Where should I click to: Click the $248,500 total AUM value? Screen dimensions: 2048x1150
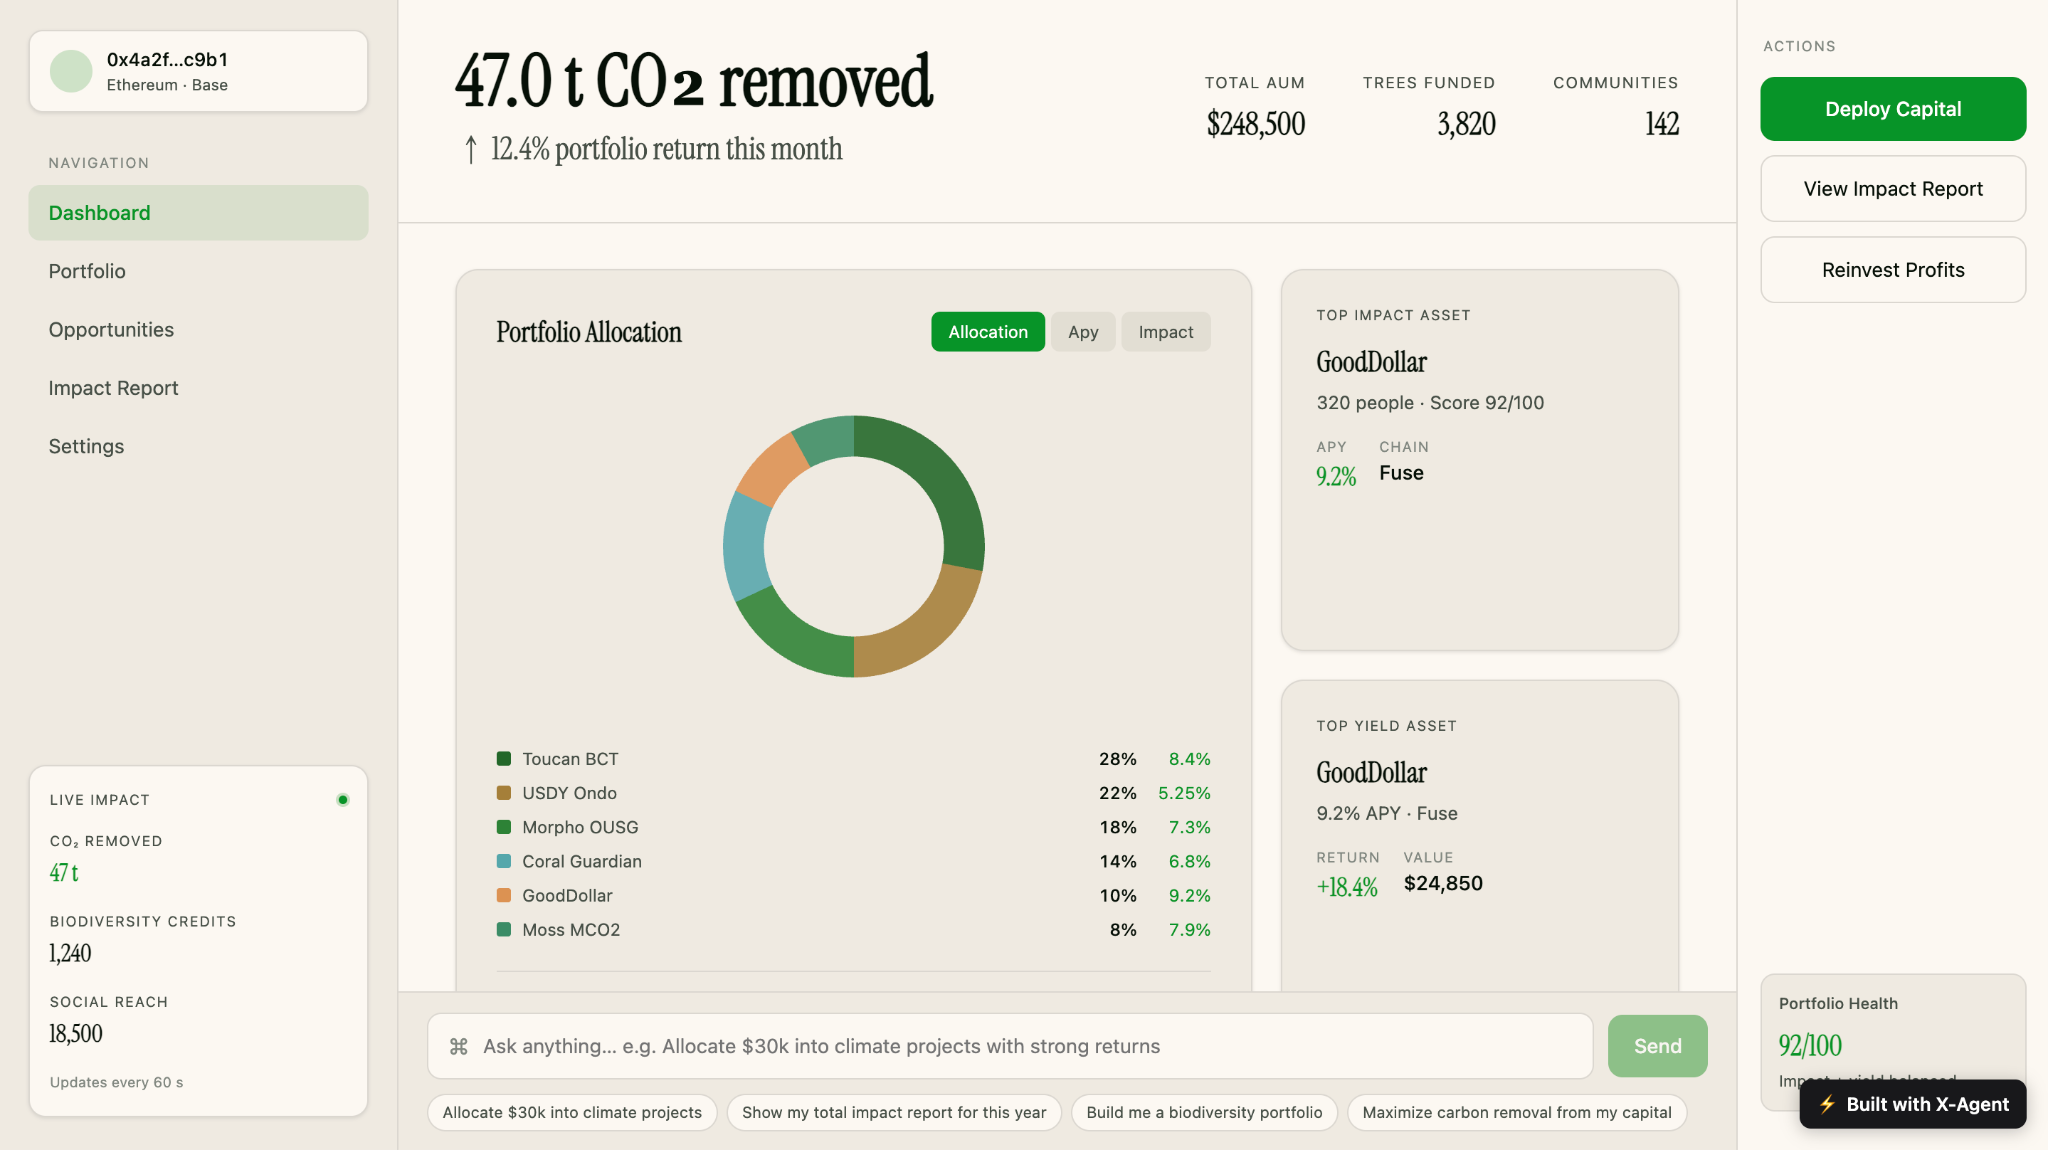point(1256,124)
